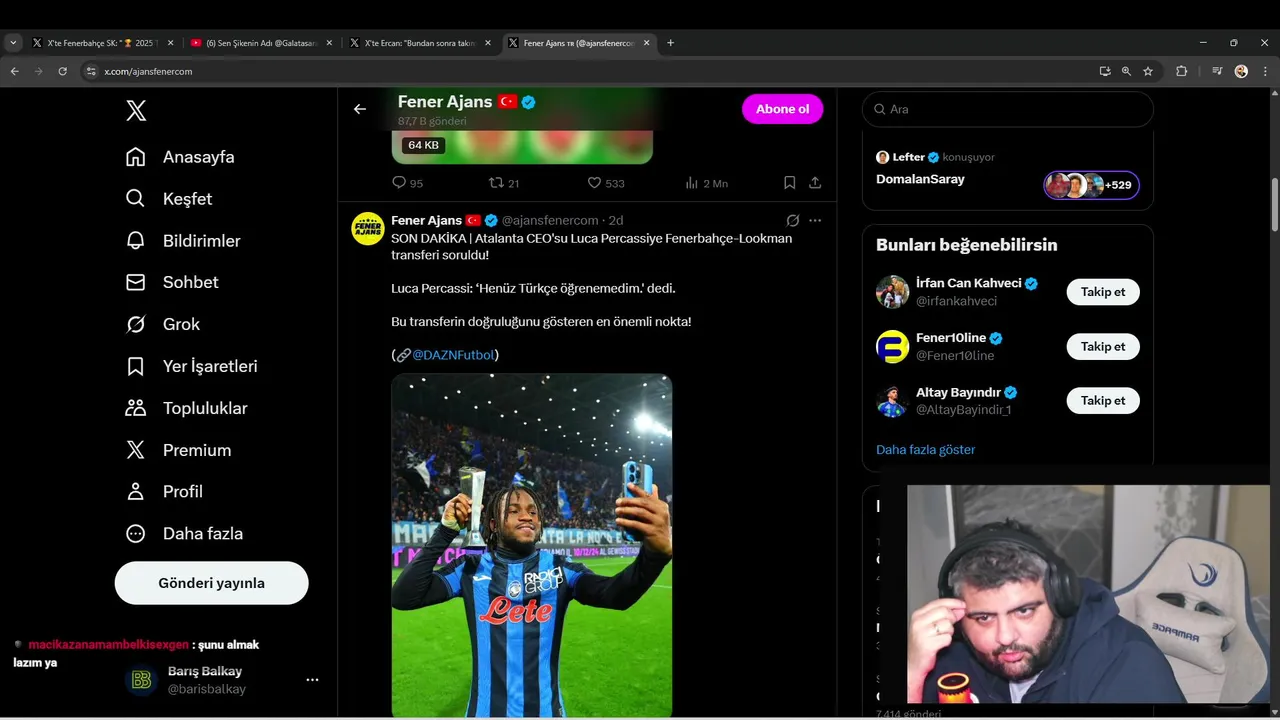Viewport: 1280px width, 720px height.
Task: Open Fener10line profile avatar
Action: (x=892, y=346)
